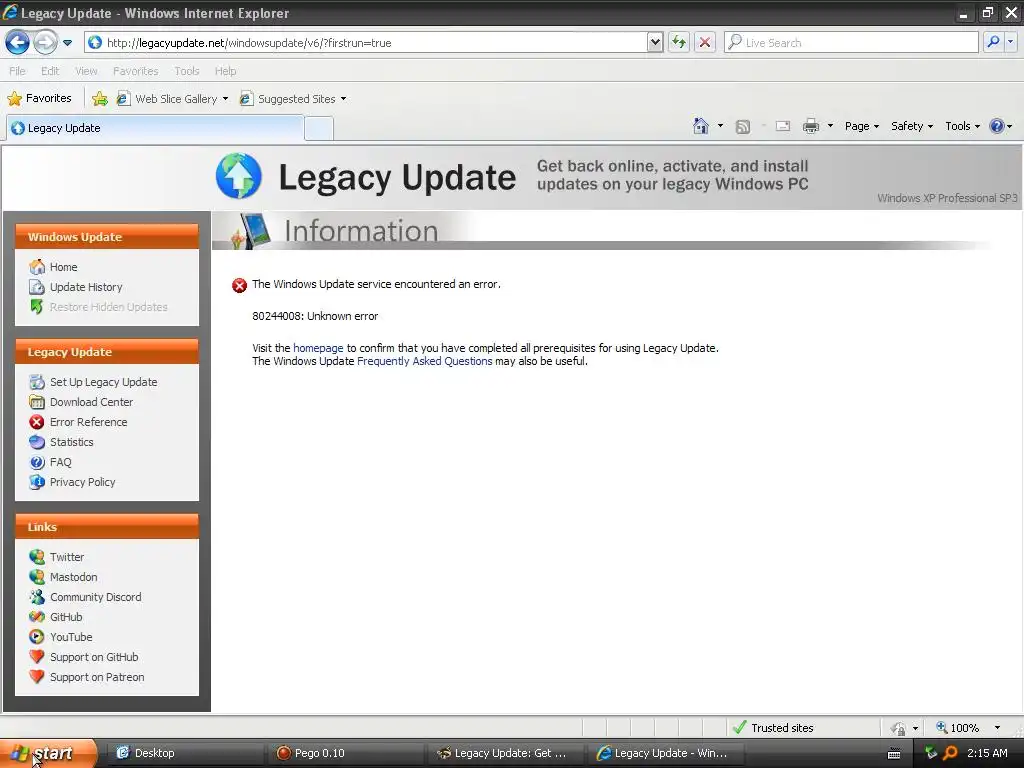Image resolution: width=1024 pixels, height=768 pixels.
Task: Click the Back navigation arrow button
Action: (x=17, y=43)
